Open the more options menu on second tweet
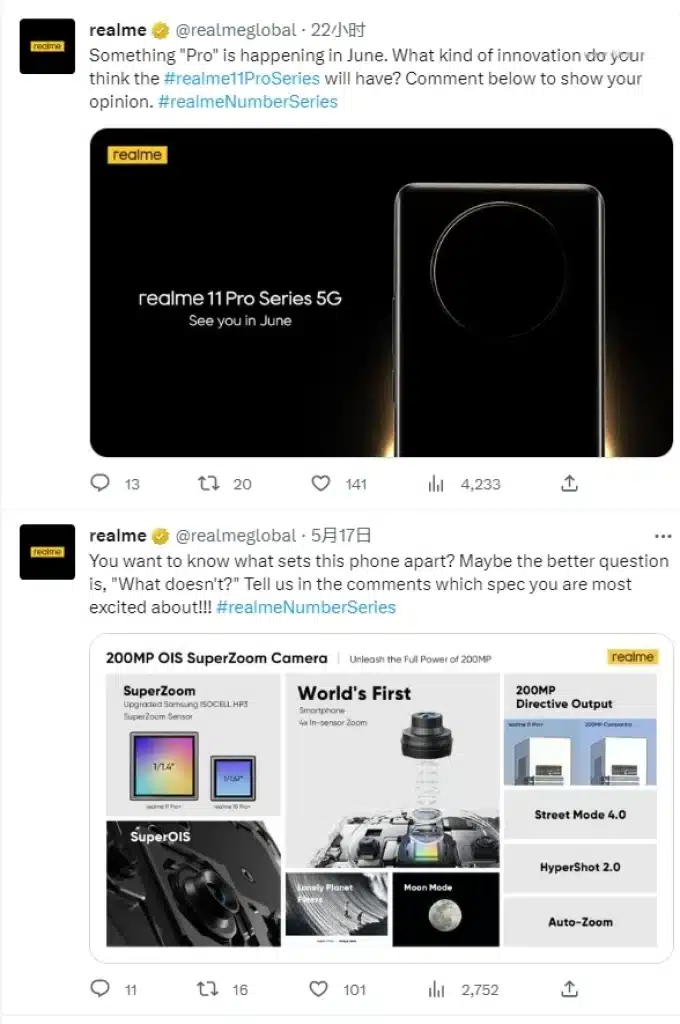Image resolution: width=680 pixels, height=1024 pixels. (662, 536)
